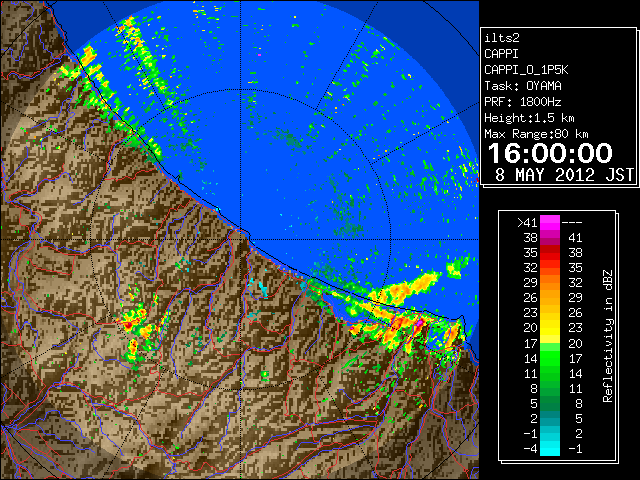Screen dimensions: 640x480
Task: Select the "8 MAY 2012 JST" date
Action: pos(564,175)
